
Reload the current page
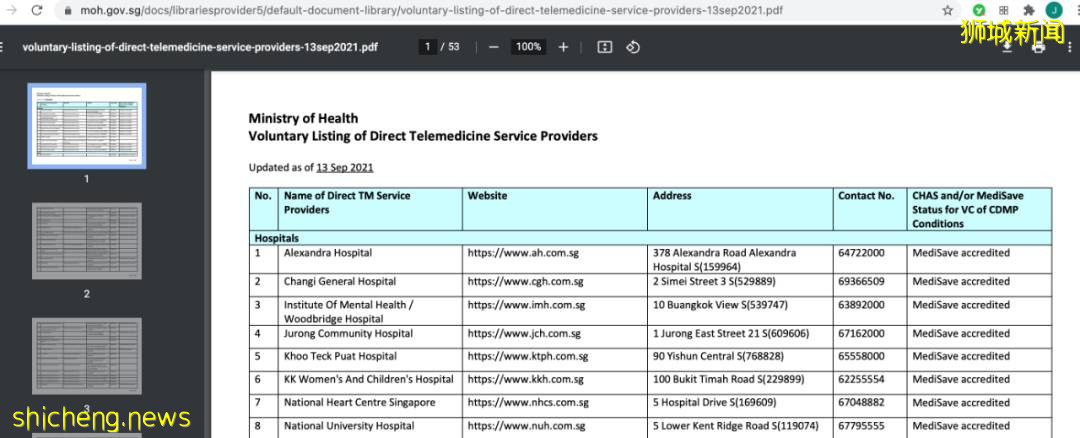37,10
